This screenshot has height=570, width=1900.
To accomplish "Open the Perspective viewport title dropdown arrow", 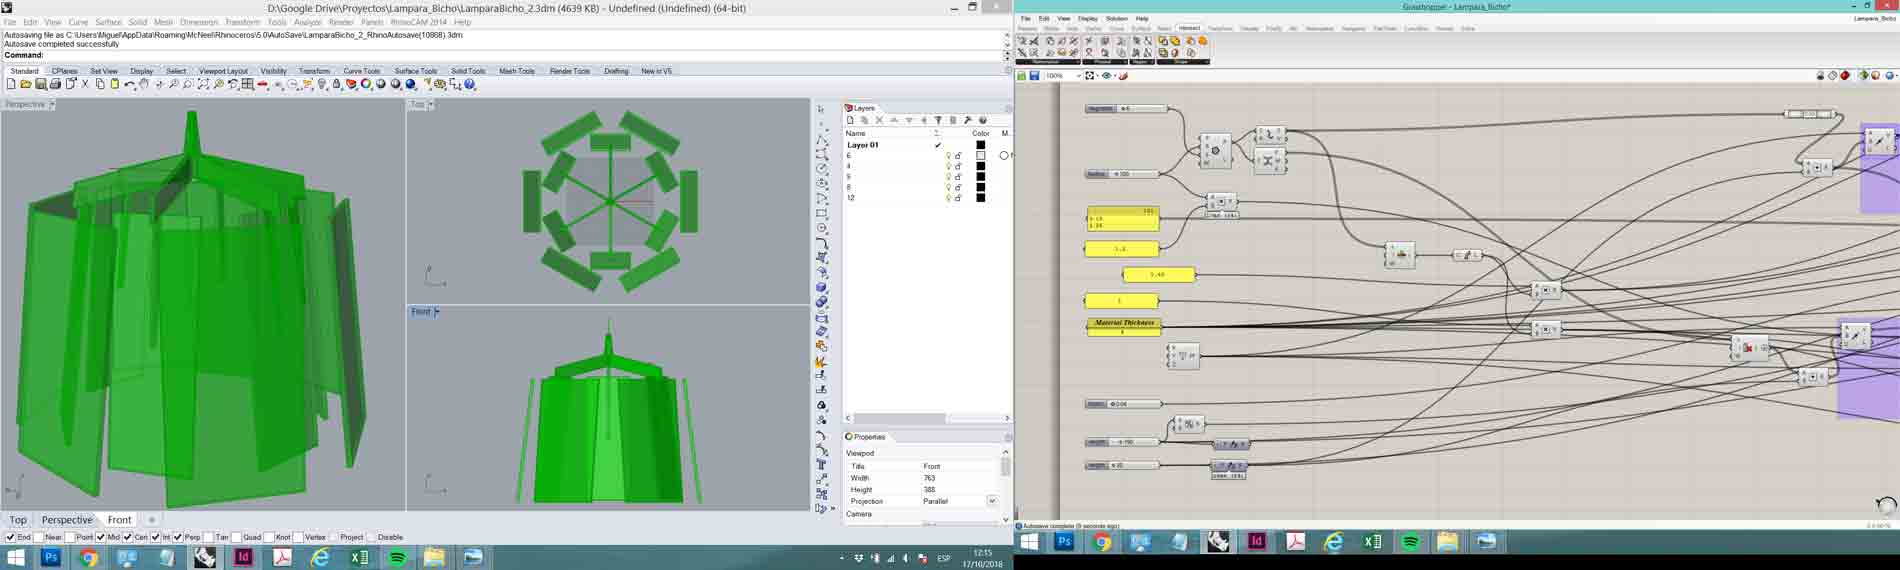I will coord(52,104).
